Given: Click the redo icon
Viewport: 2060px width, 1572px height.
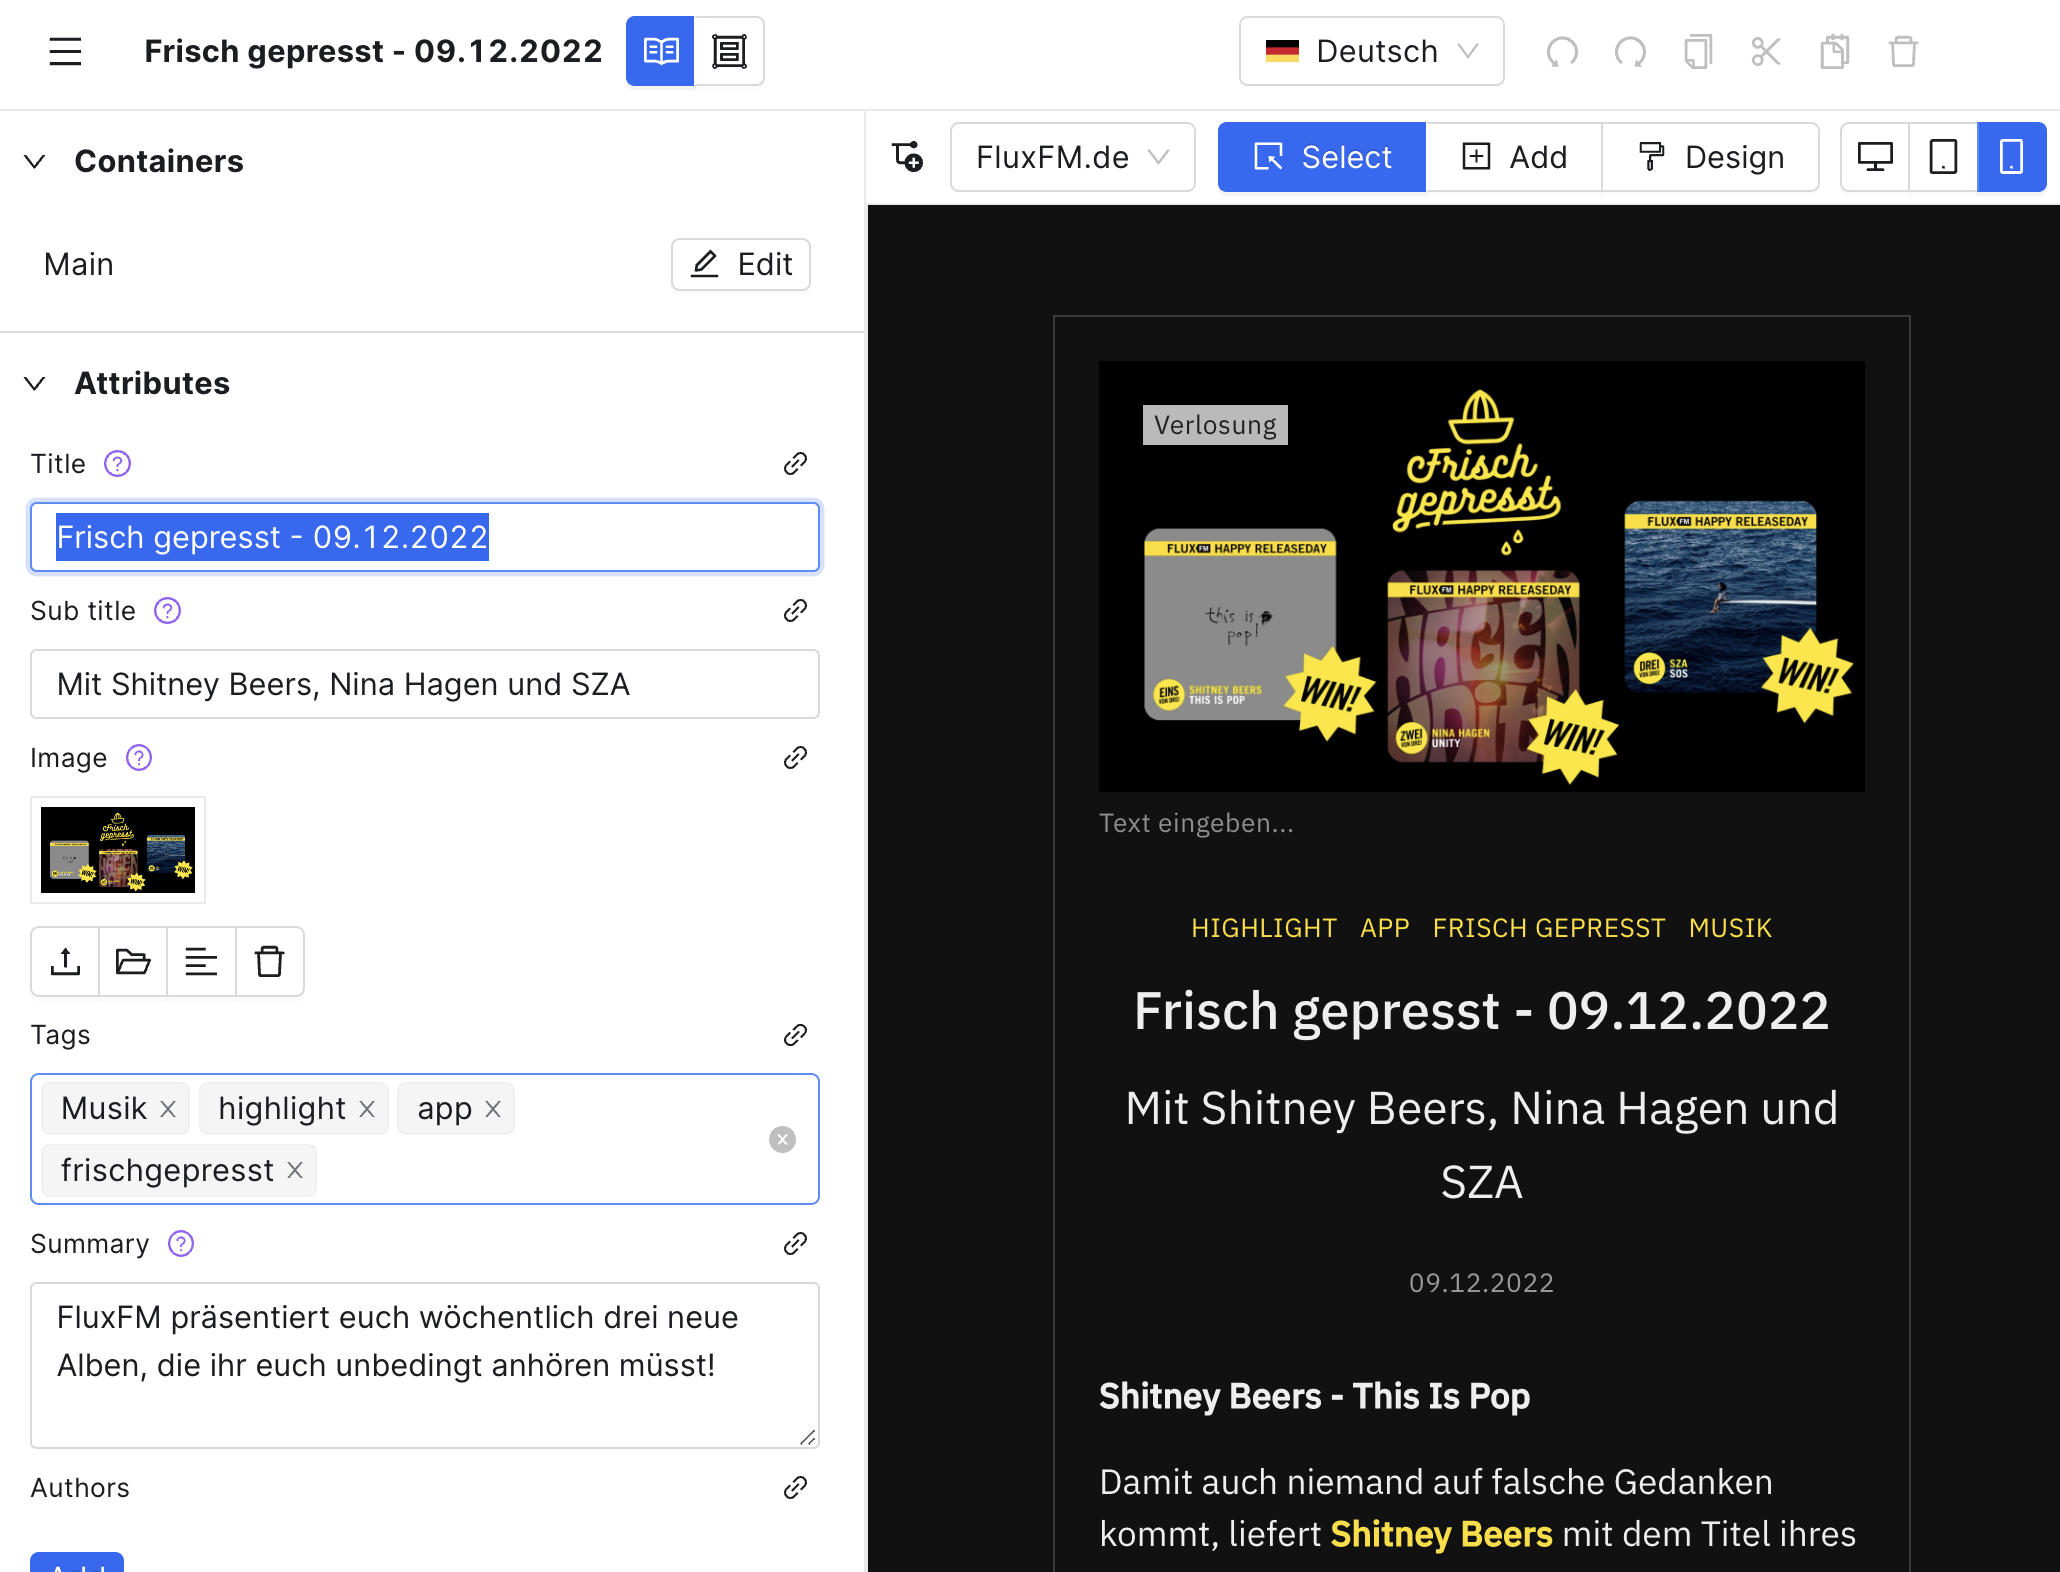Looking at the screenshot, I should (x=1630, y=51).
